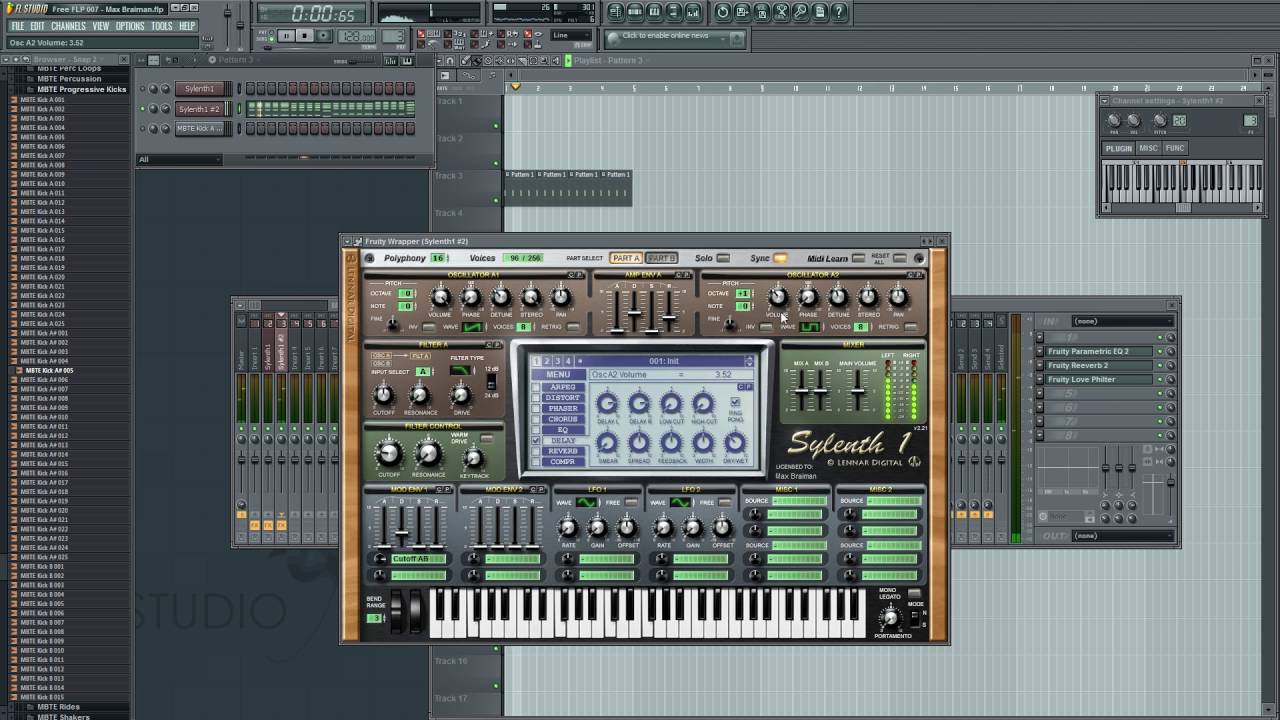Screen dimensions: 1280x720
Task: Click the stop button in transport
Action: 304,36
